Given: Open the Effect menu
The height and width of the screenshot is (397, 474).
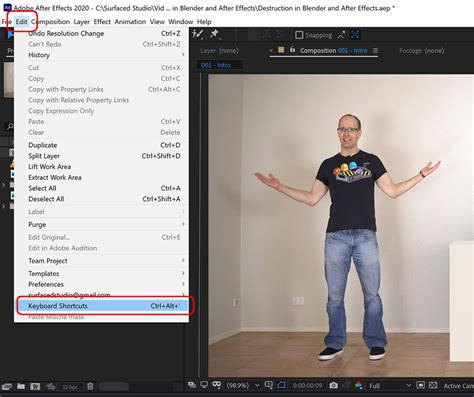Looking at the screenshot, I should 102,22.
